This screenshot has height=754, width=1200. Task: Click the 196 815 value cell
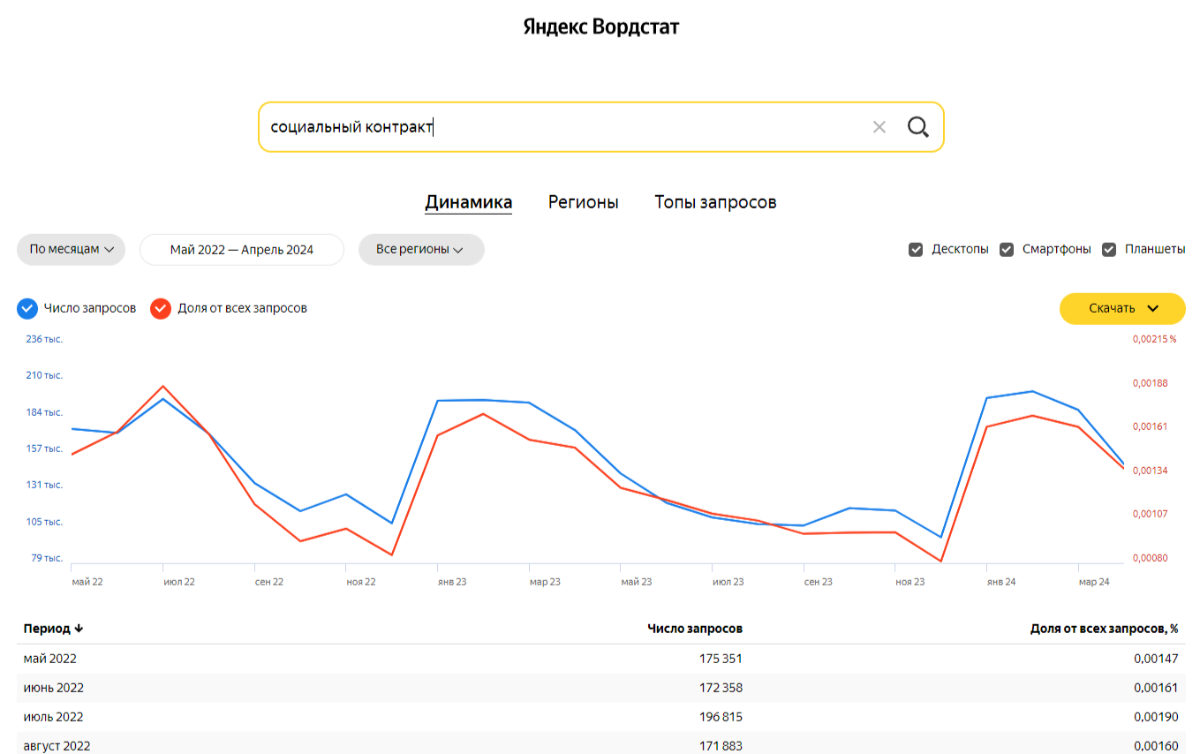pyautogui.click(x=720, y=717)
